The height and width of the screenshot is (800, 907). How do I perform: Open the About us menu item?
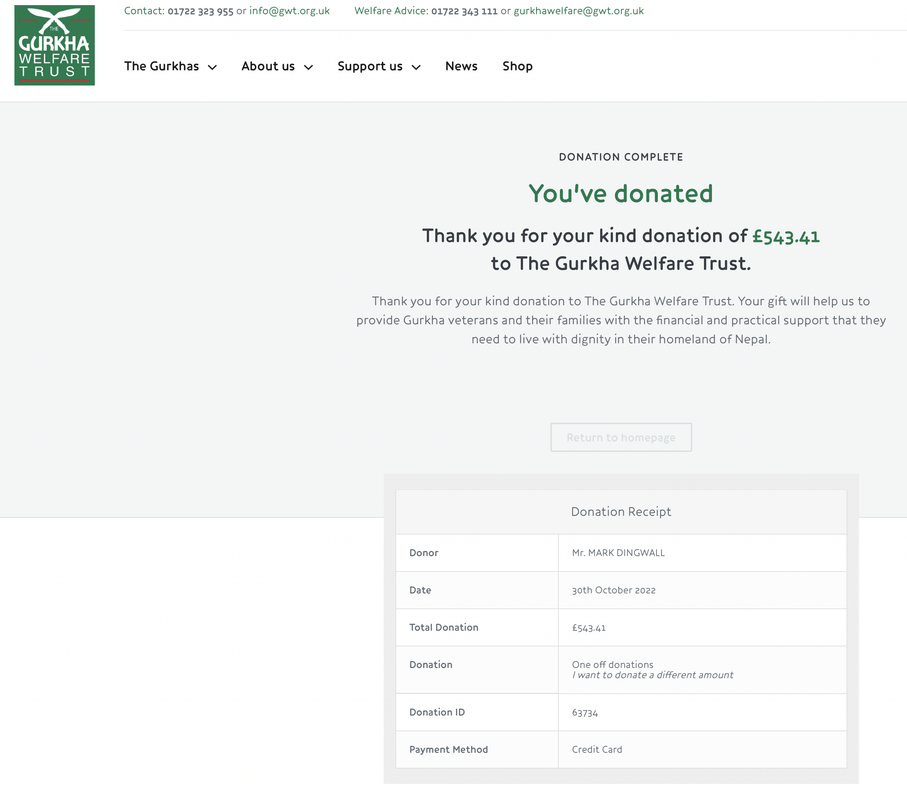(268, 66)
